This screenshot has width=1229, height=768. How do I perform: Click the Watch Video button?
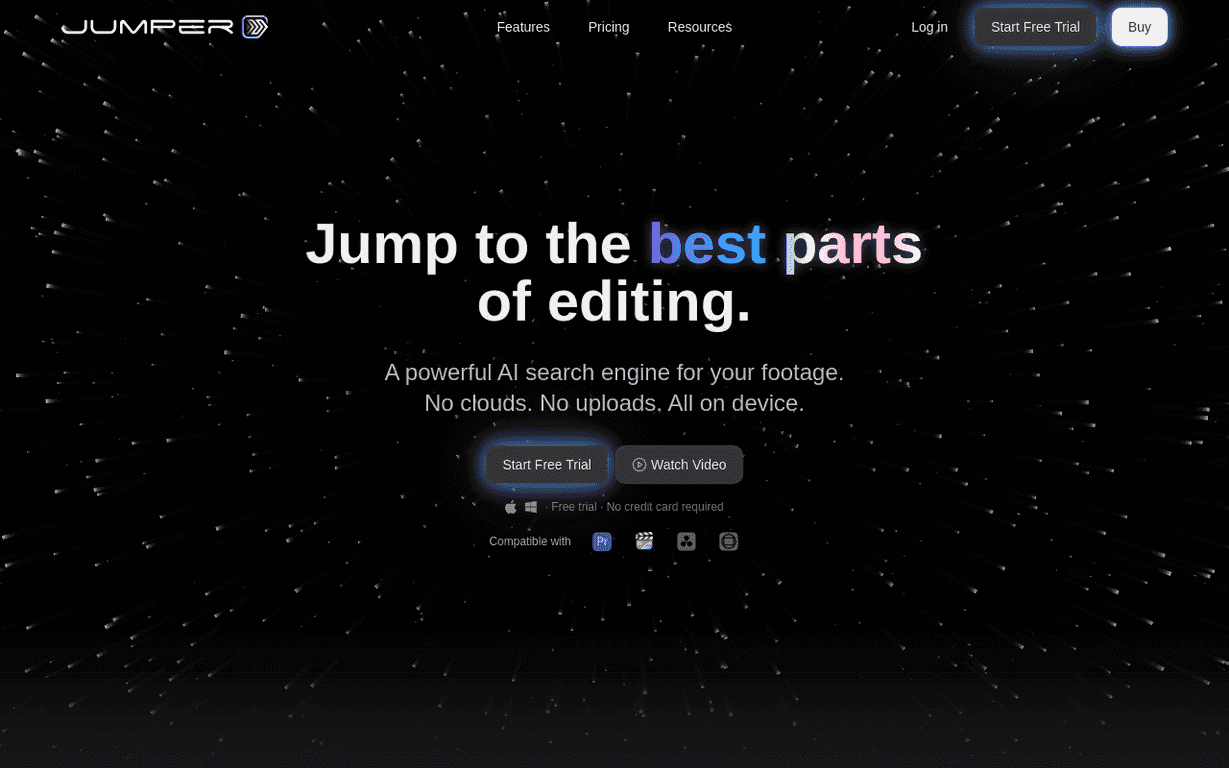tap(679, 465)
